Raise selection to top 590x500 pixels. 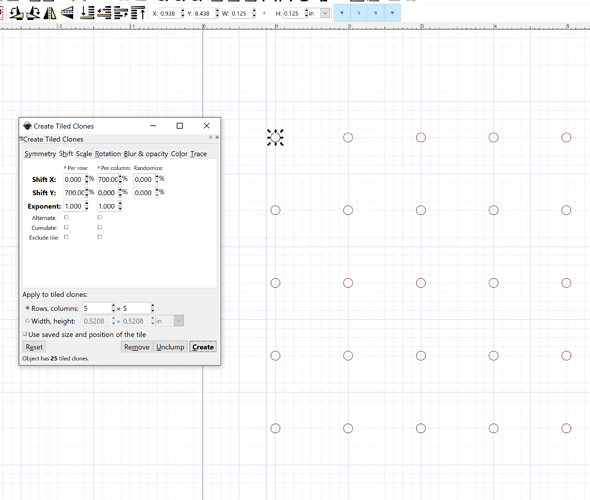point(138,13)
